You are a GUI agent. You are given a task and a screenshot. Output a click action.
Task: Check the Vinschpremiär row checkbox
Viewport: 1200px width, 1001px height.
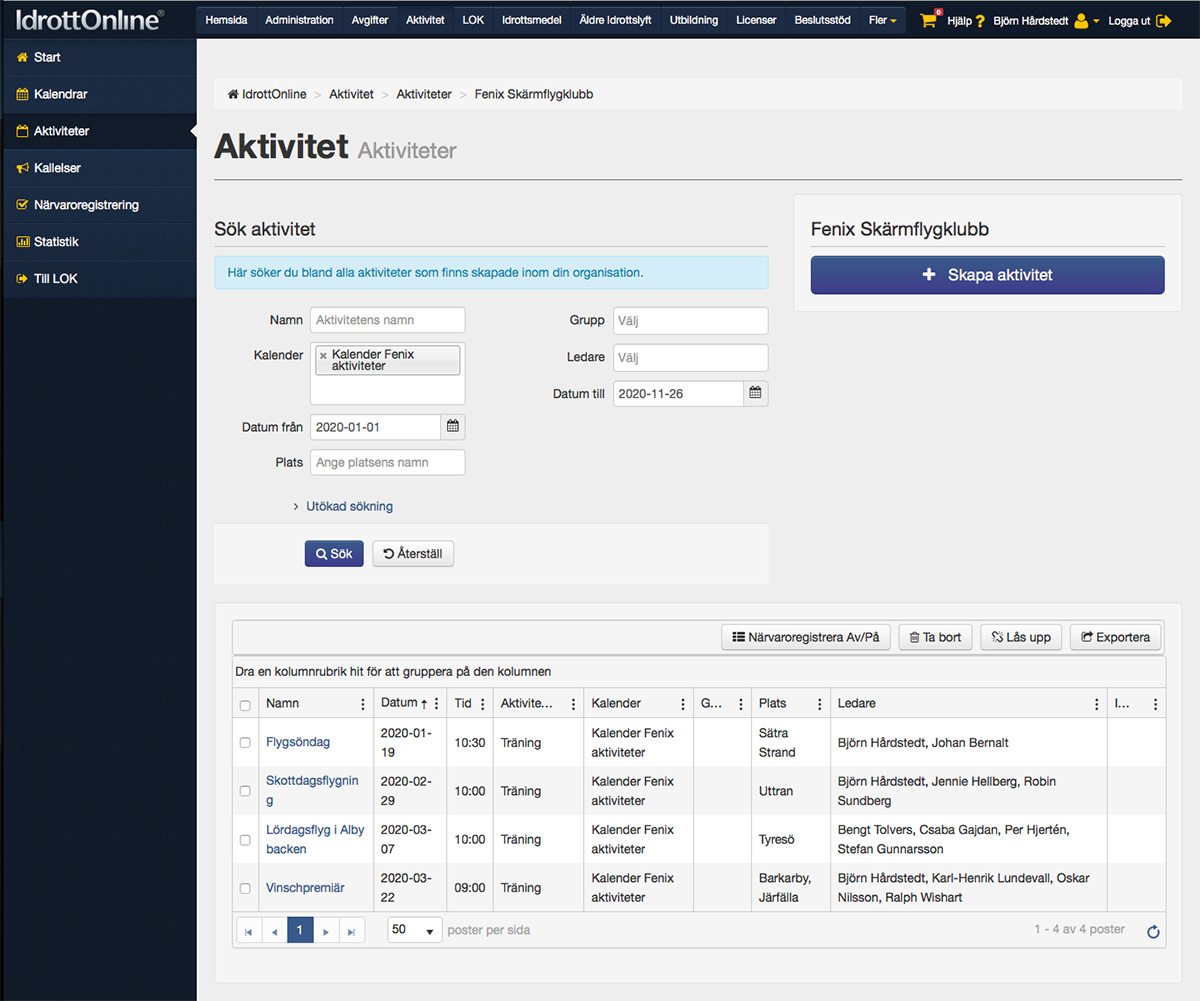coord(245,888)
